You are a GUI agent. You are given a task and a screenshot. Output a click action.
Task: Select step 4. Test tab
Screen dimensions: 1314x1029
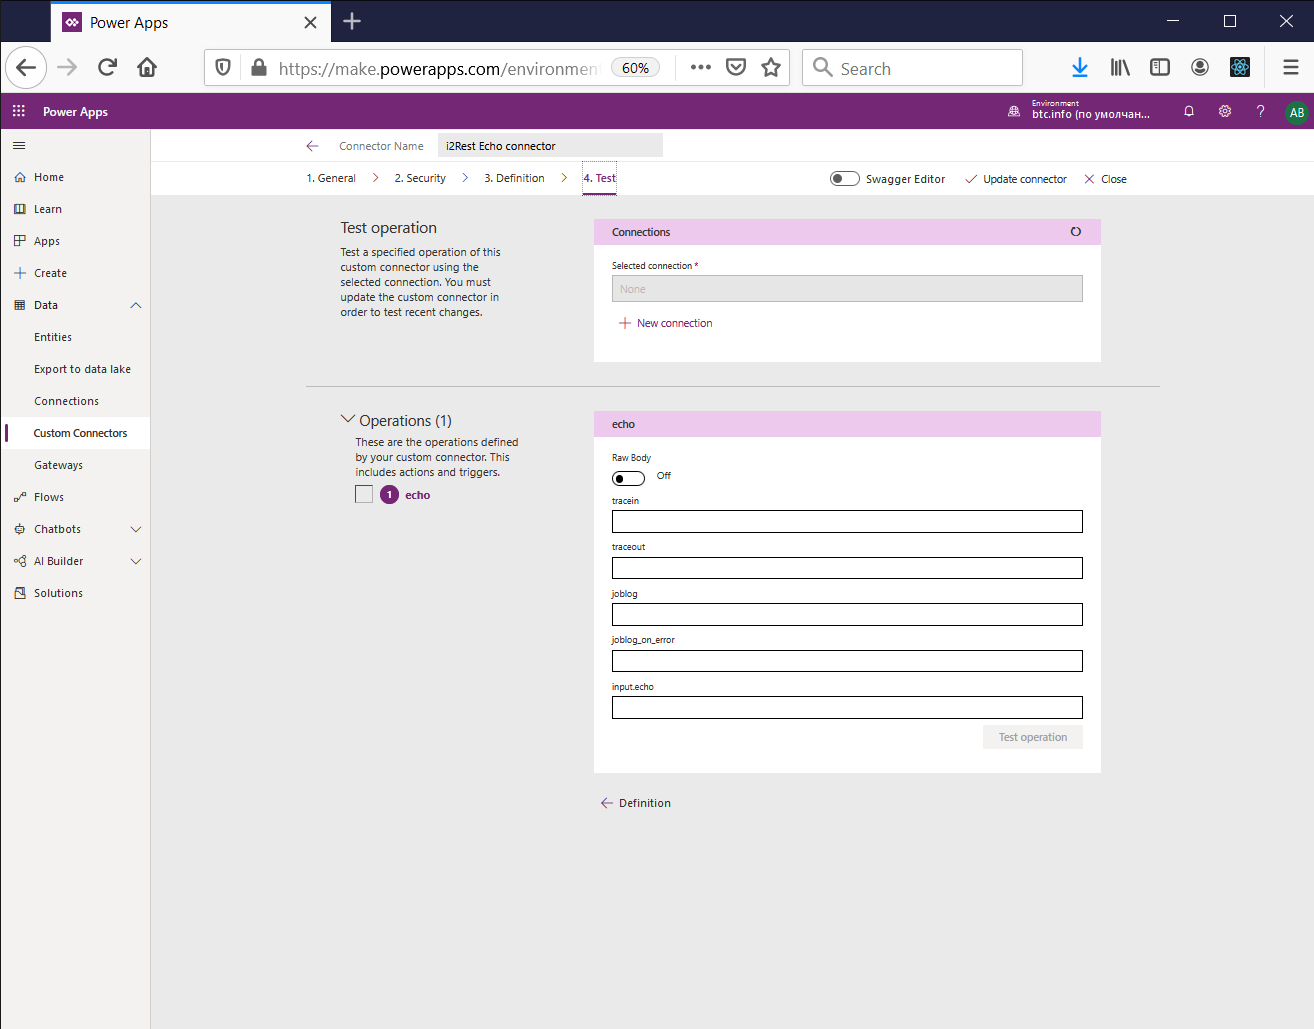[600, 178]
